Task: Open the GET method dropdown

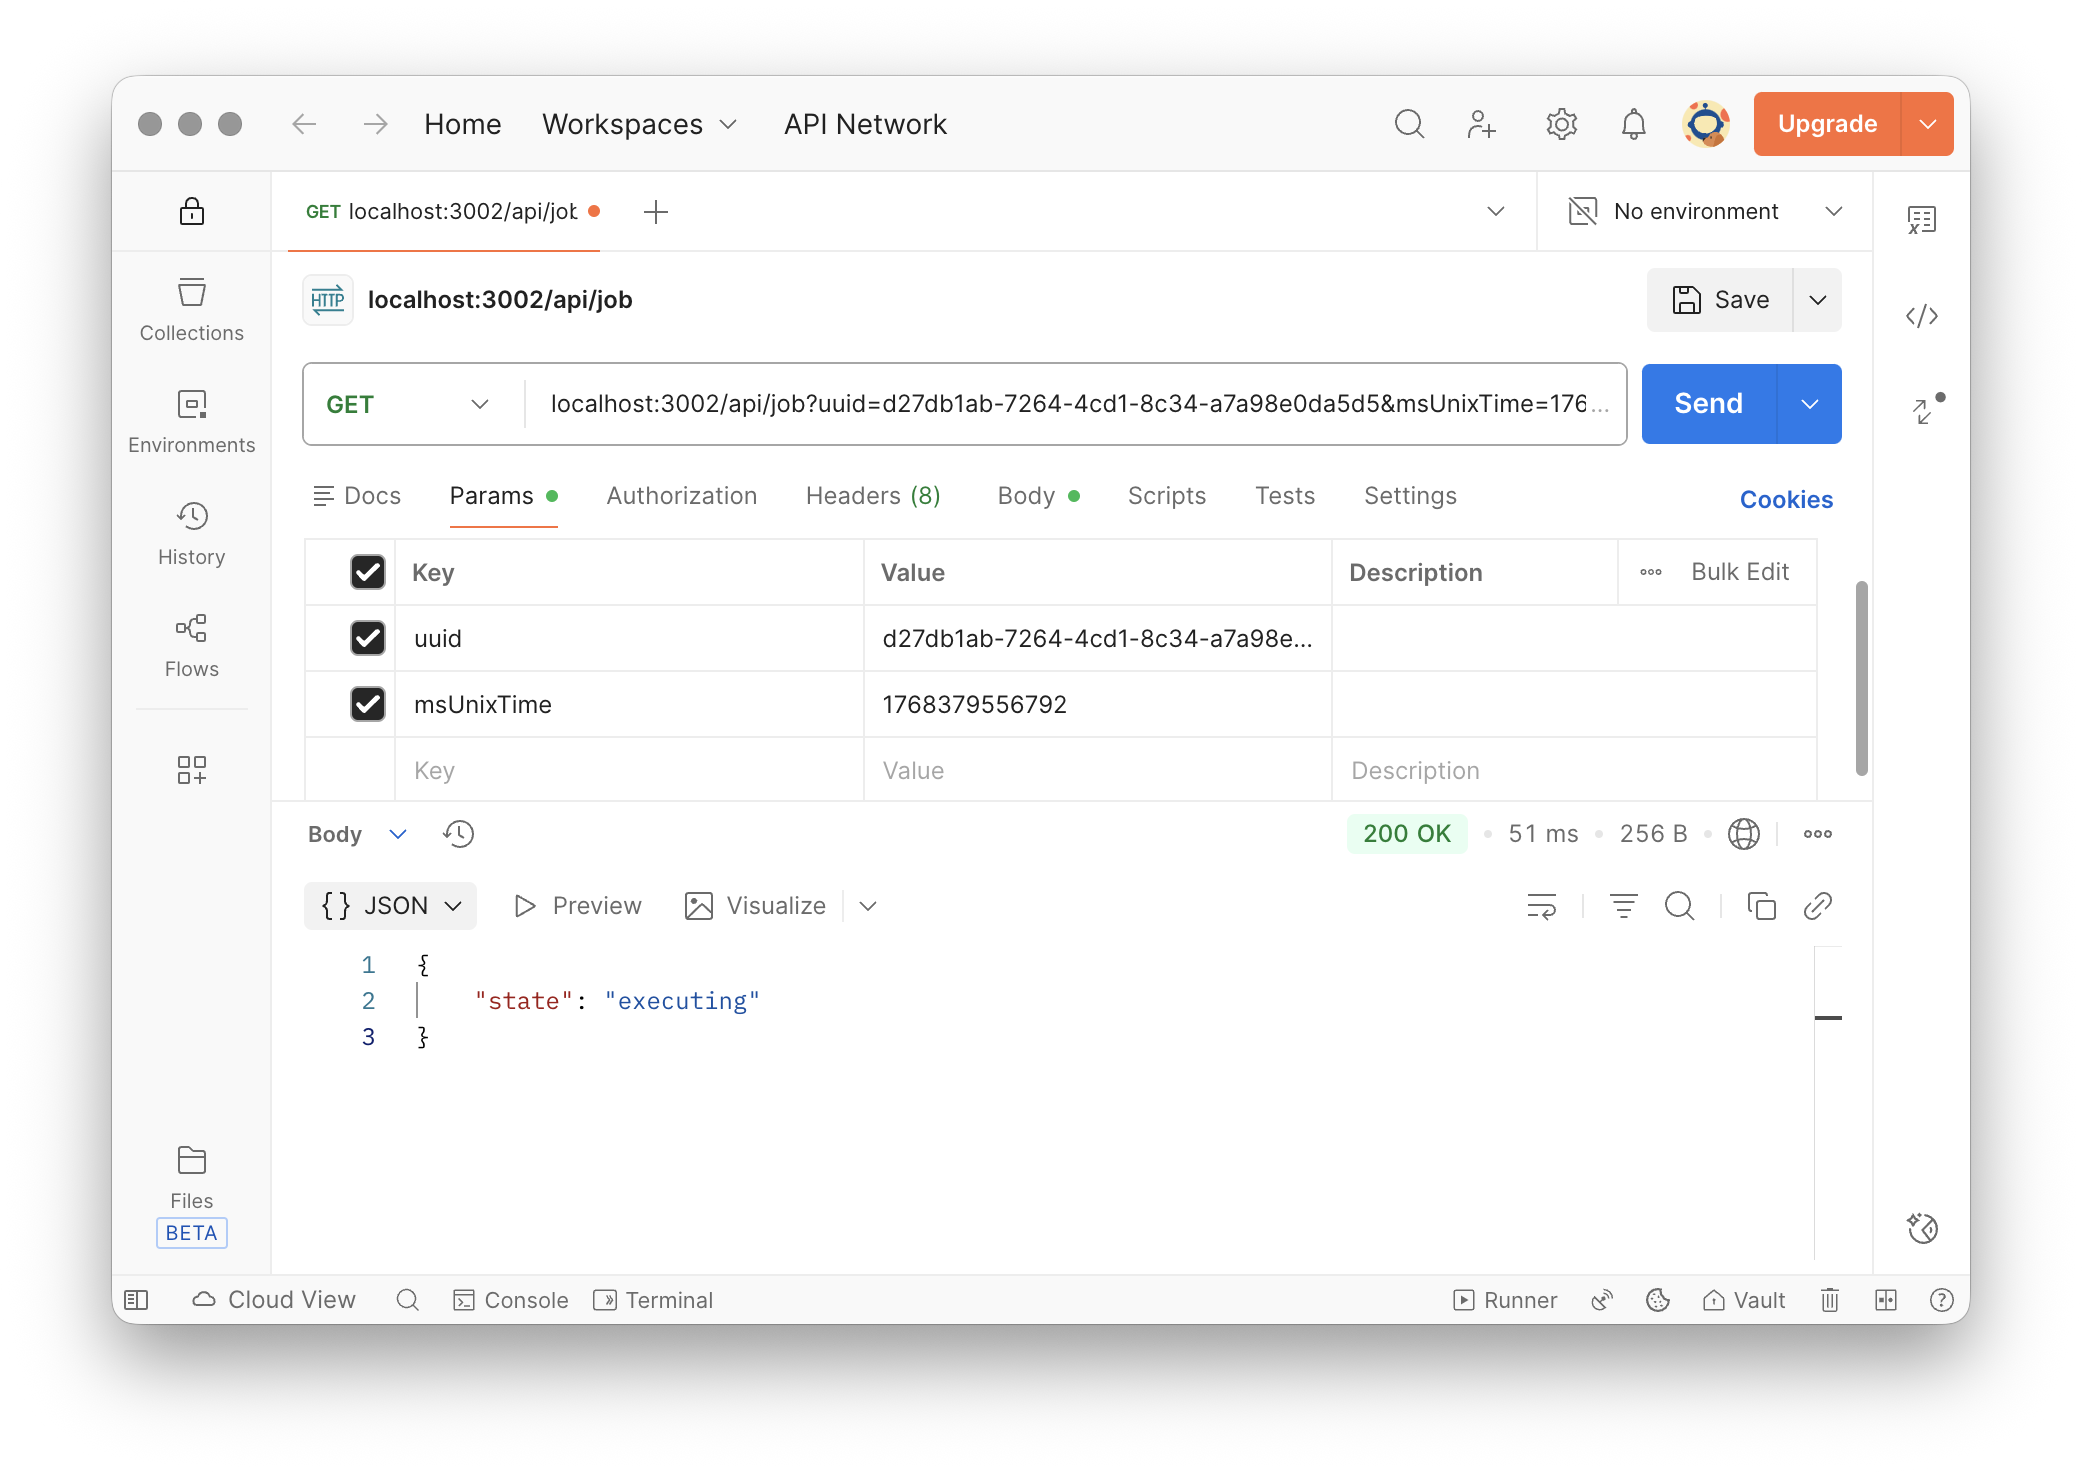Action: pos(408,404)
